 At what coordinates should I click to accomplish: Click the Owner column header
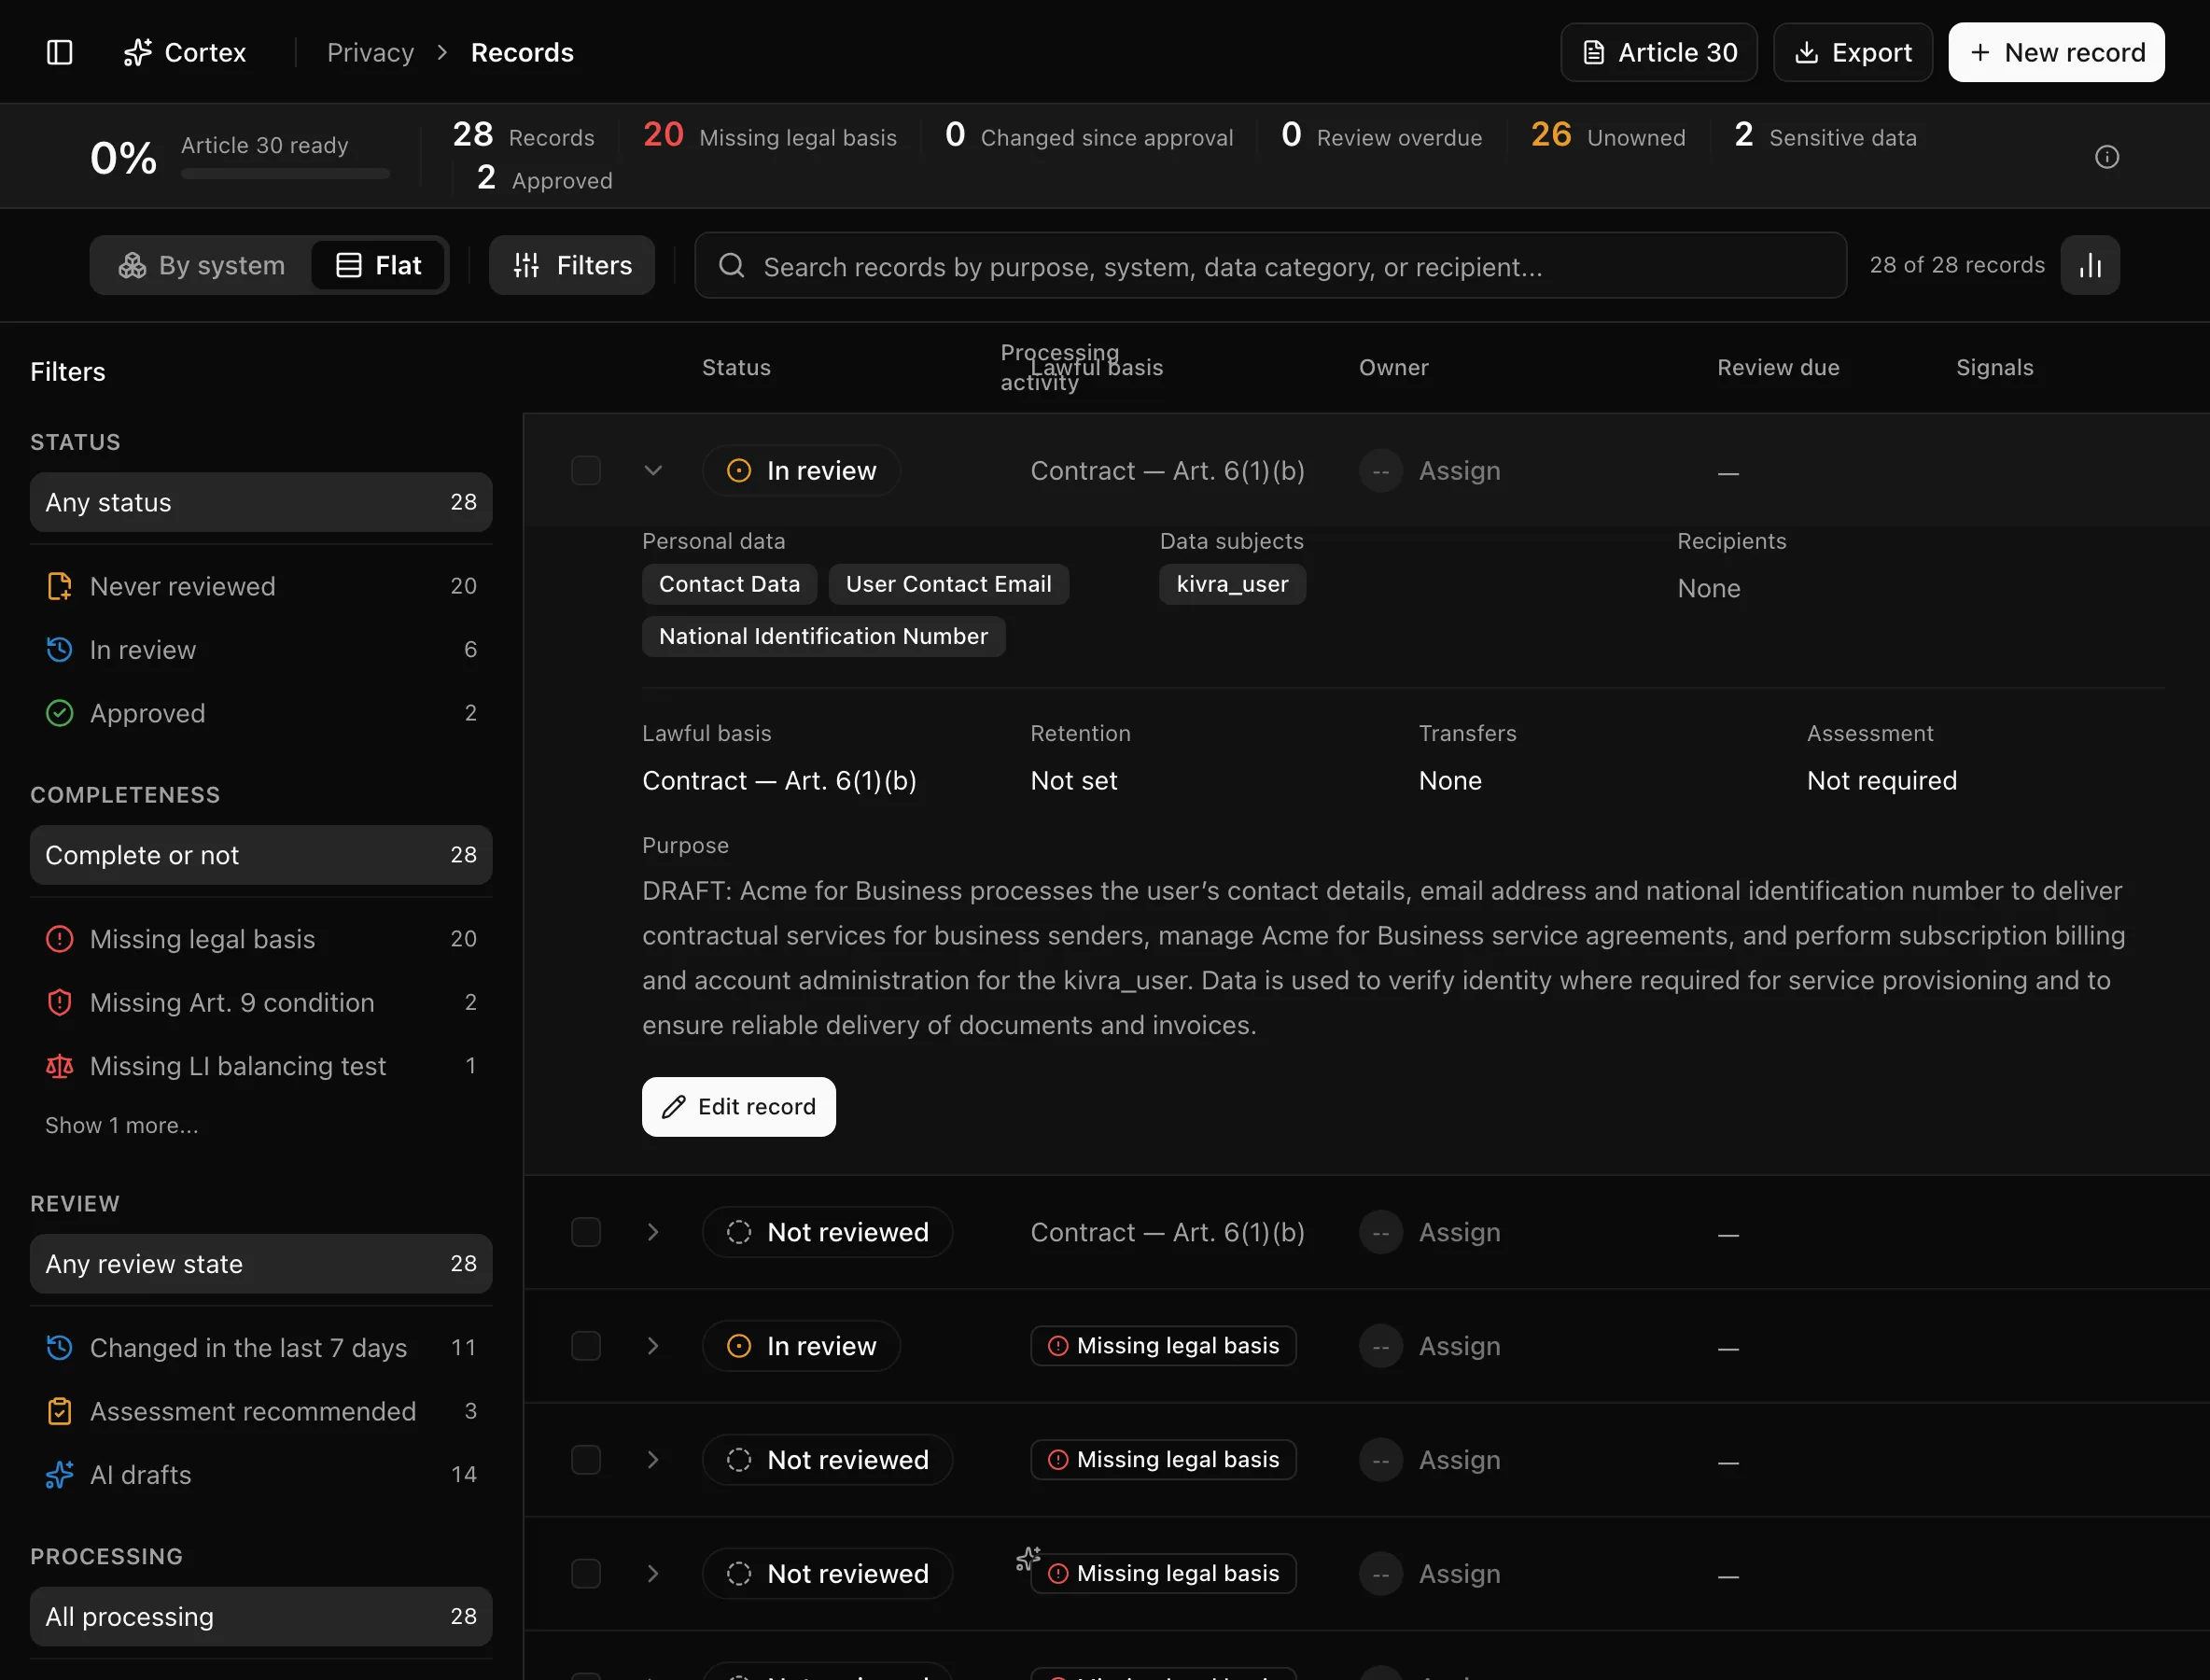coord(1393,368)
